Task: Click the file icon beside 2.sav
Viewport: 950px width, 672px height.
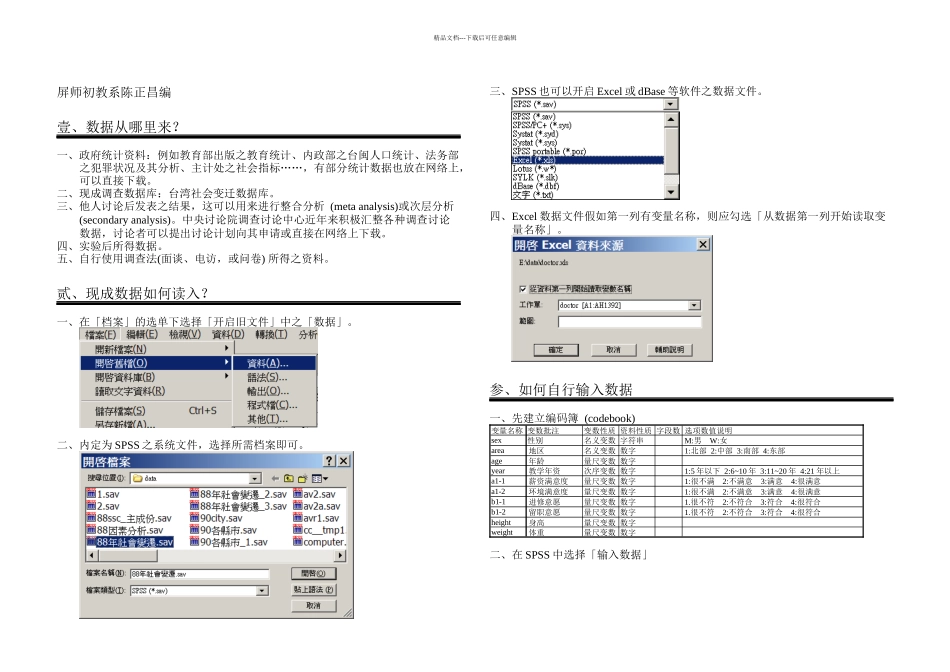Action: coord(91,506)
